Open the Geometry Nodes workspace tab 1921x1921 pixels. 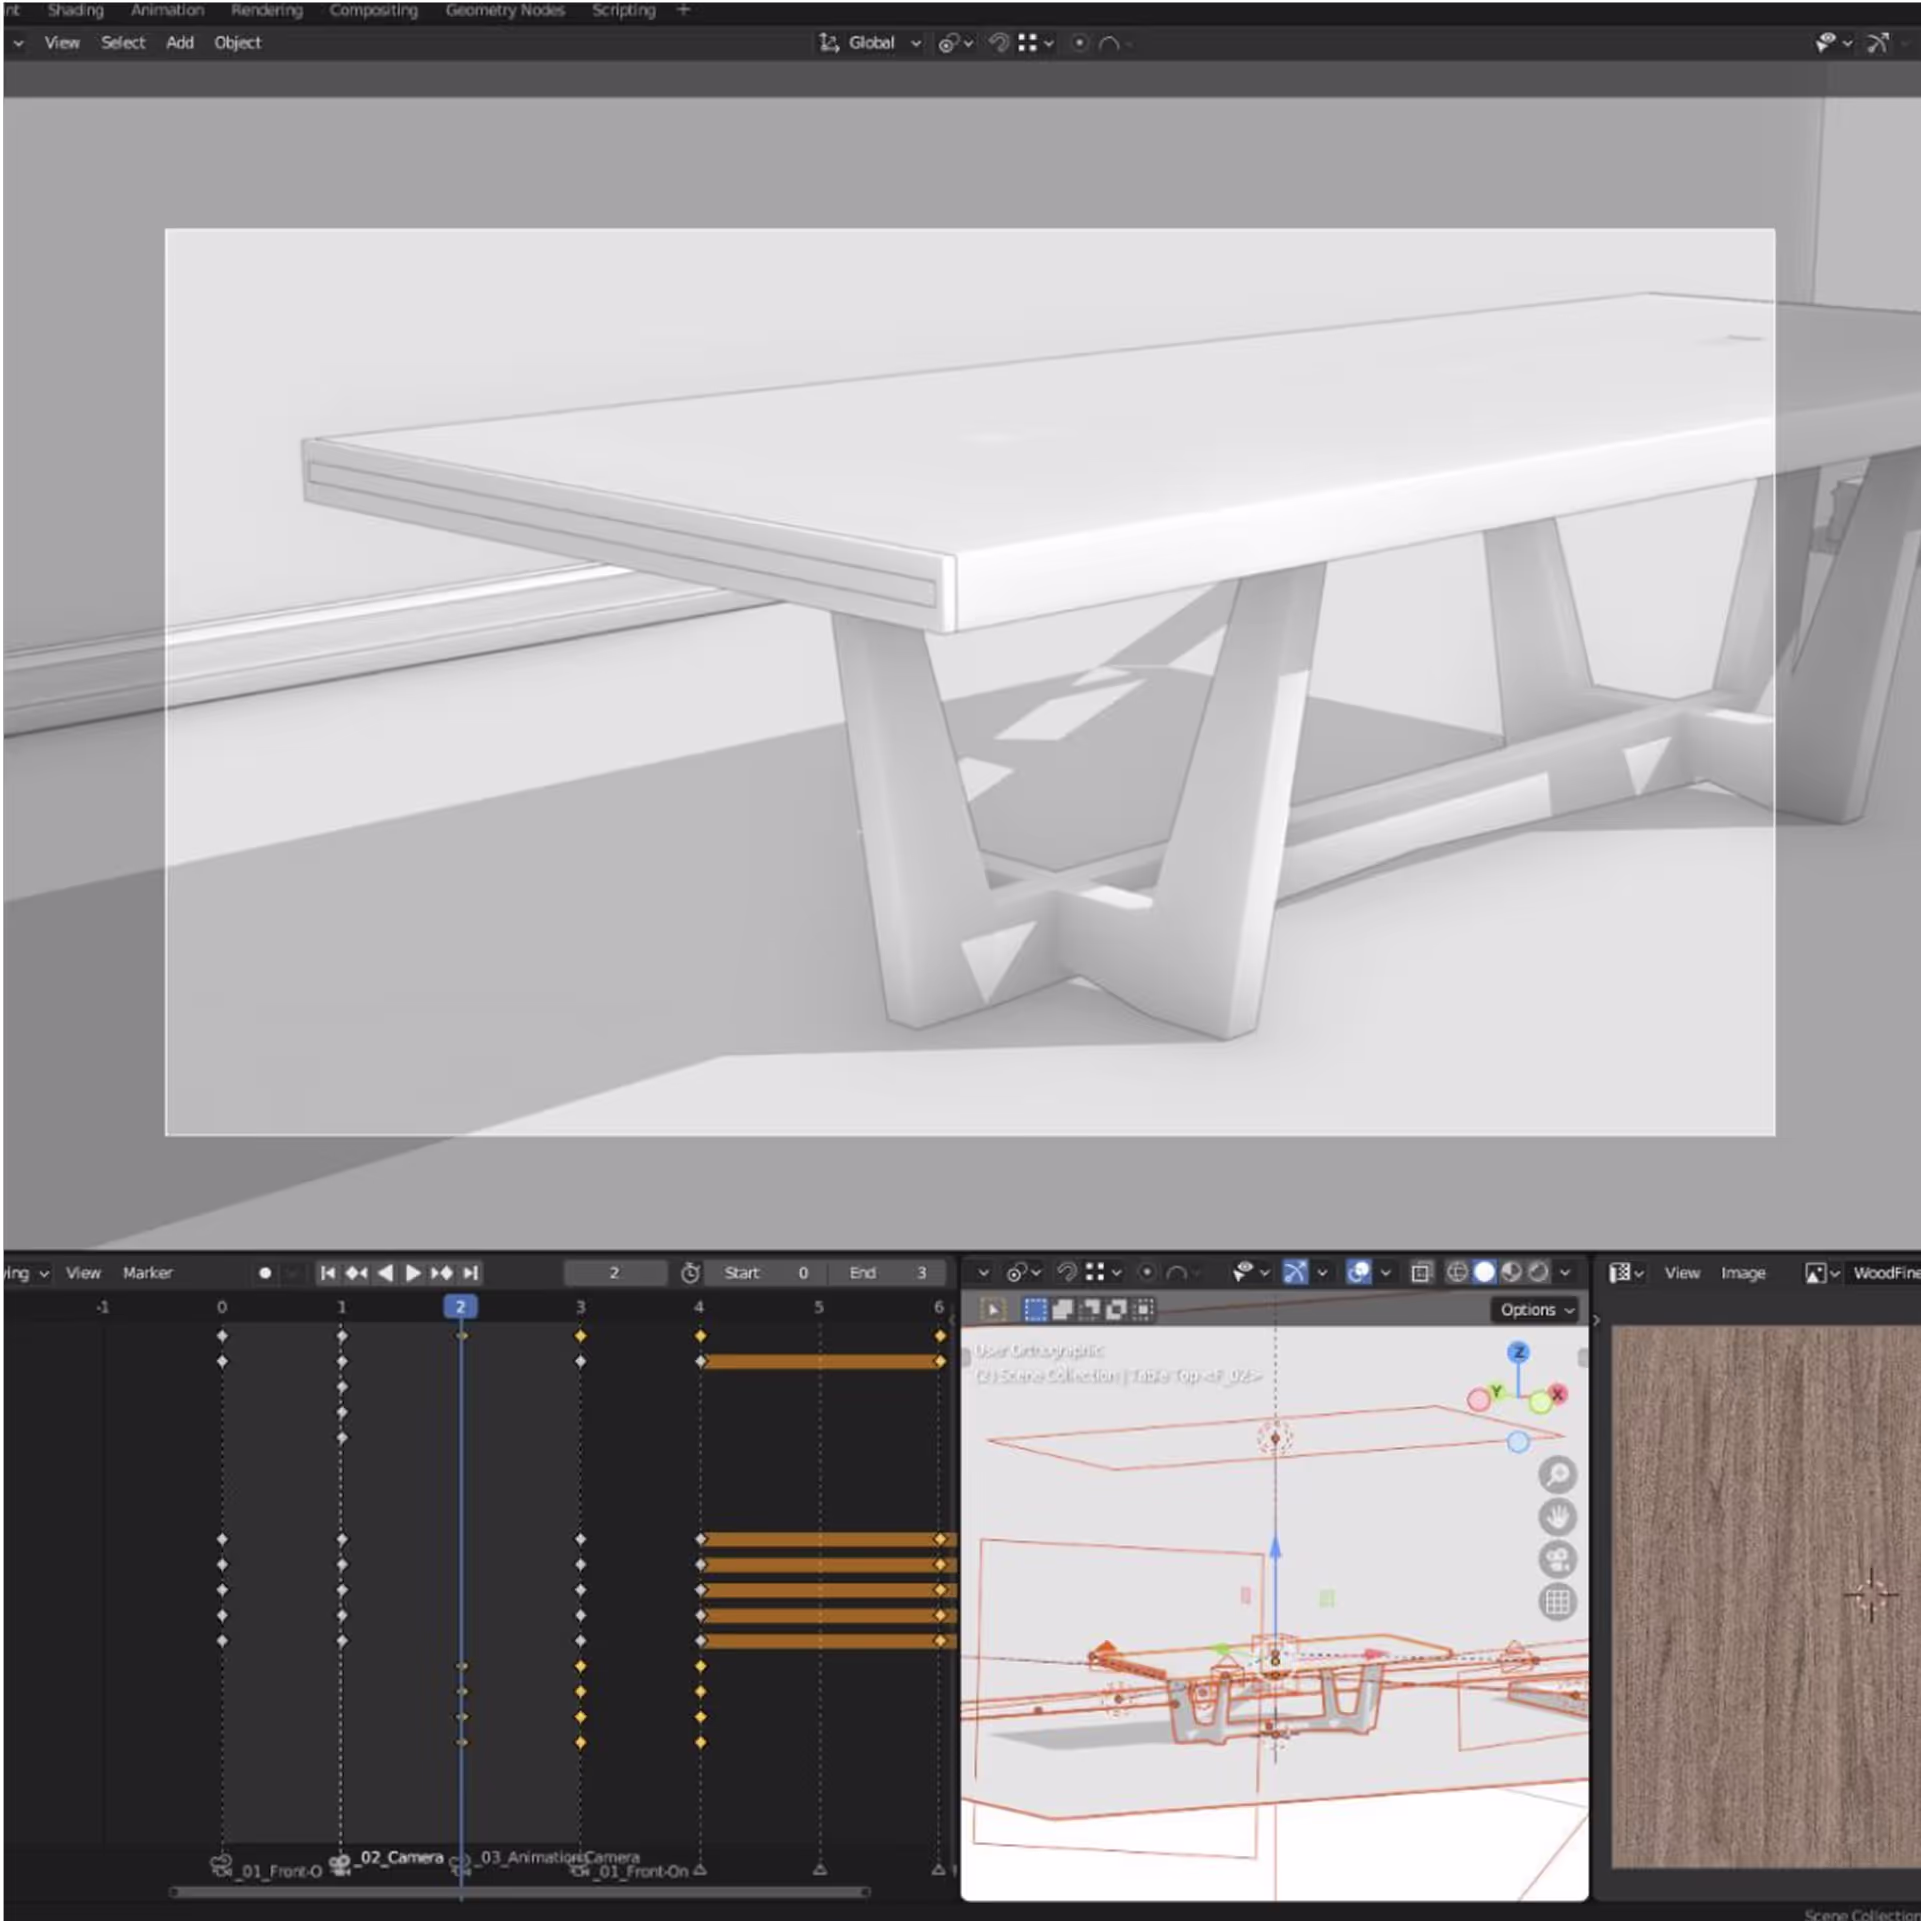pos(505,10)
